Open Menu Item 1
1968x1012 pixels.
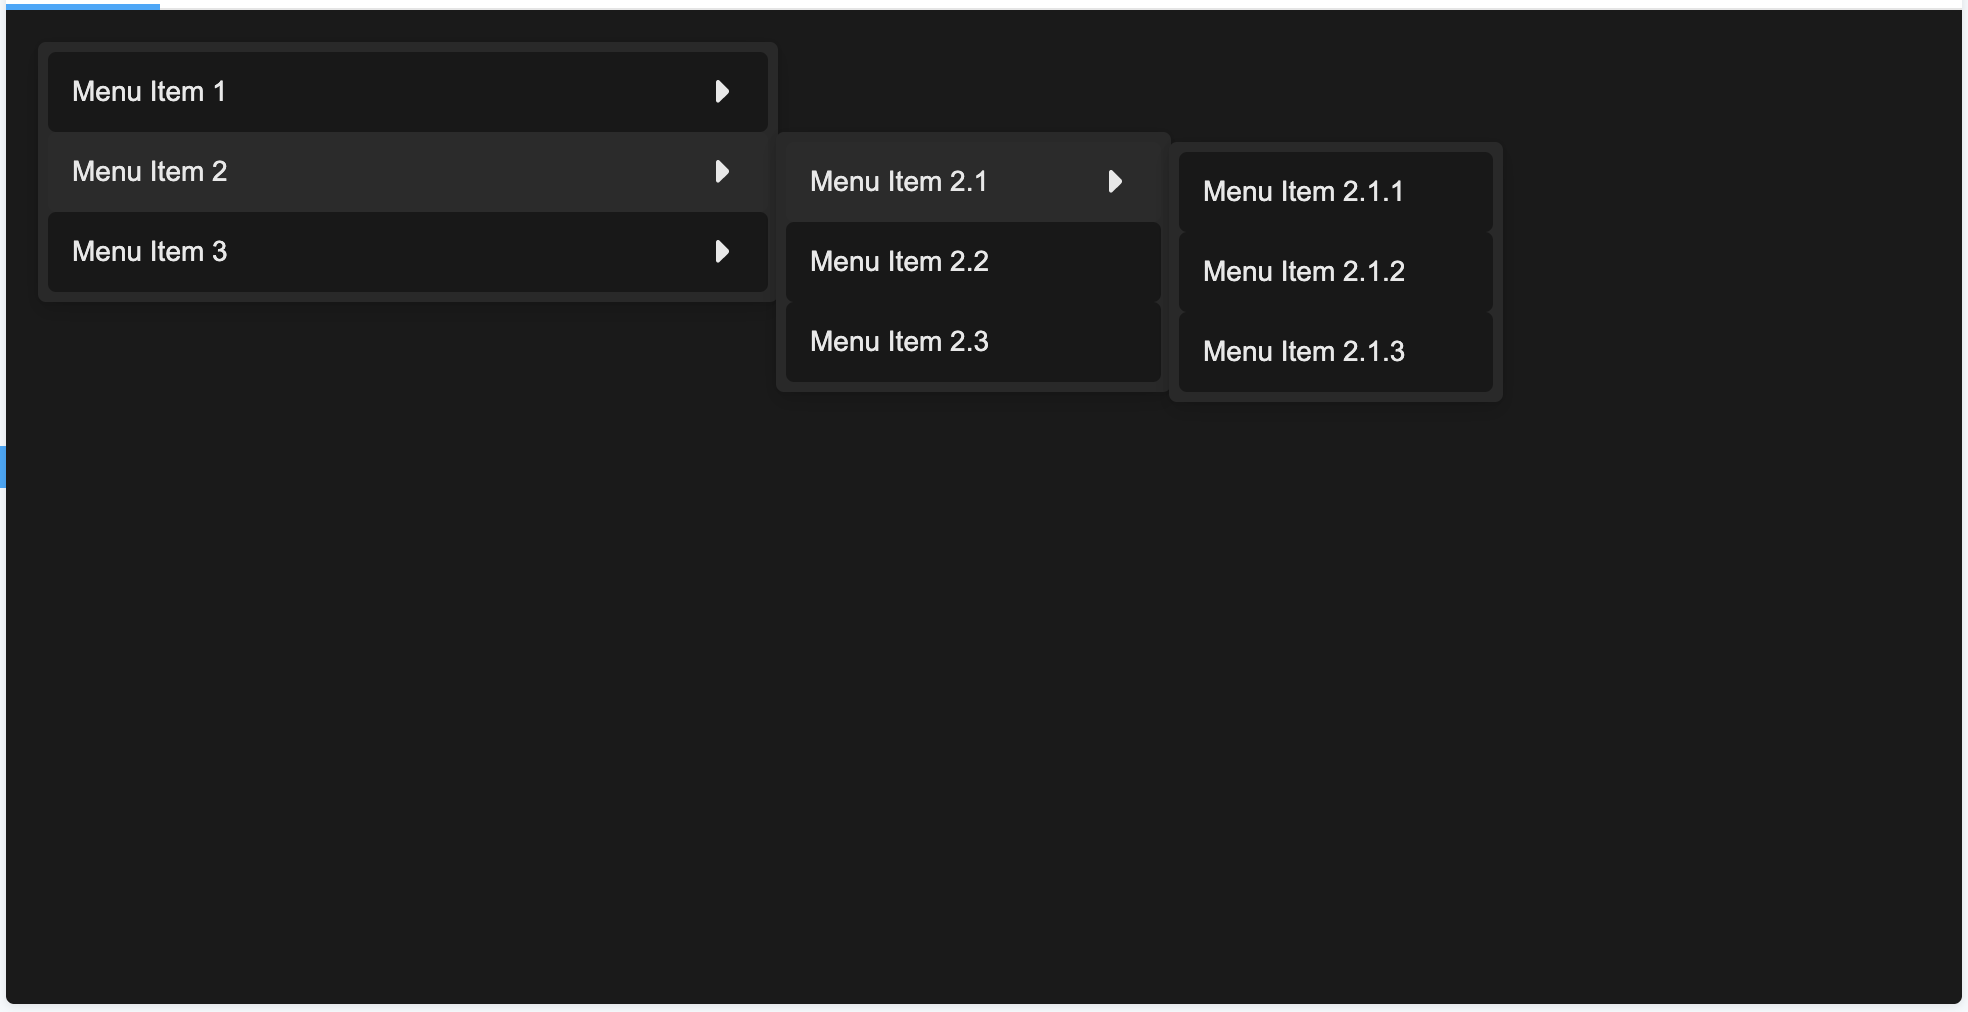tap(408, 92)
